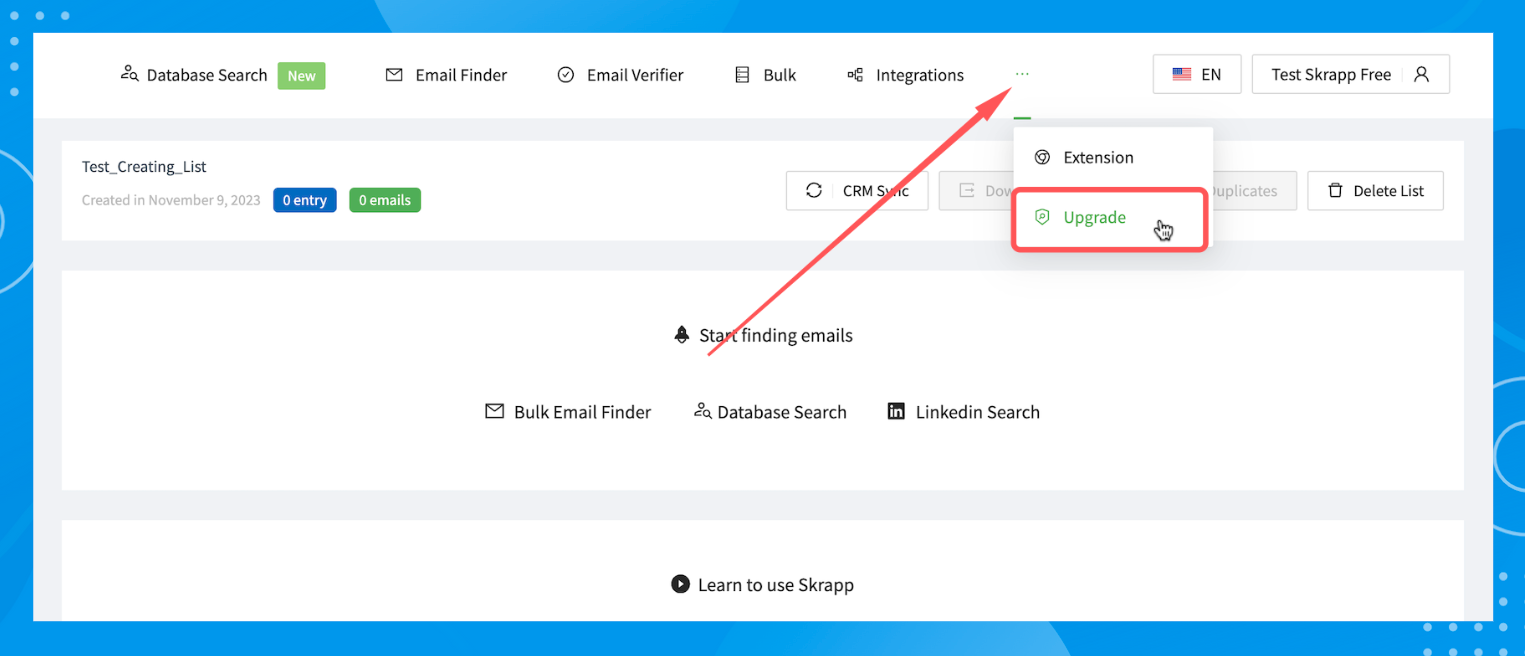Click the rocket icon beside Start finding emails

click(682, 335)
